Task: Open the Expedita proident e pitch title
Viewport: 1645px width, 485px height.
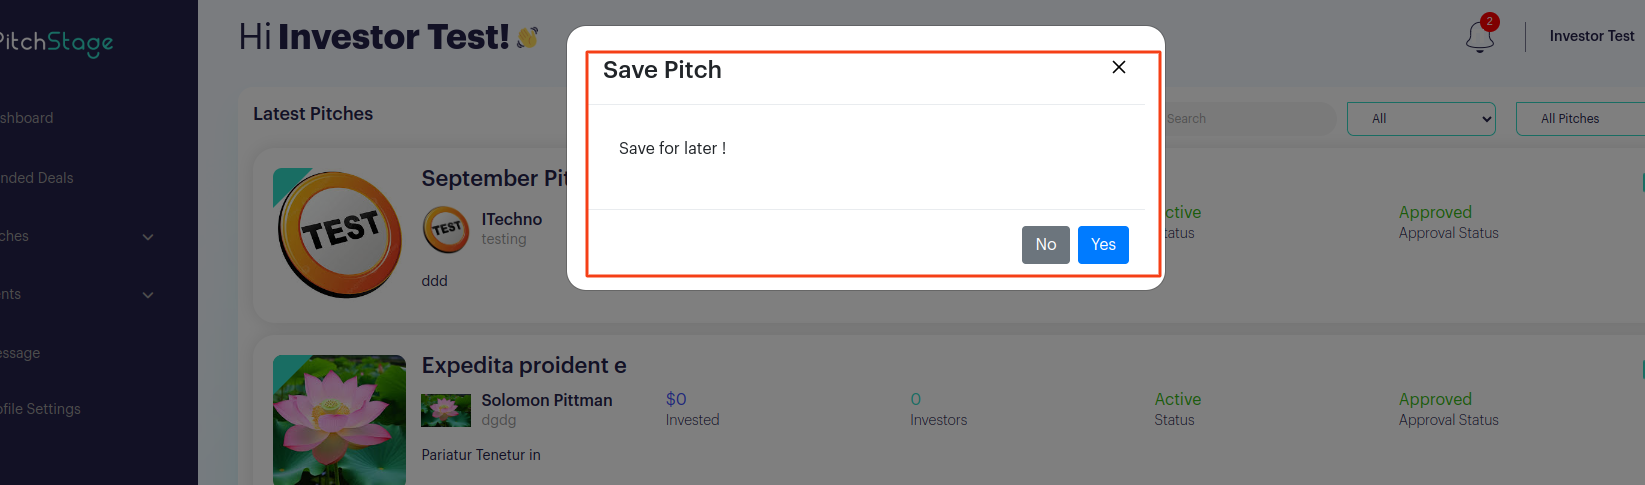Action: pos(524,365)
